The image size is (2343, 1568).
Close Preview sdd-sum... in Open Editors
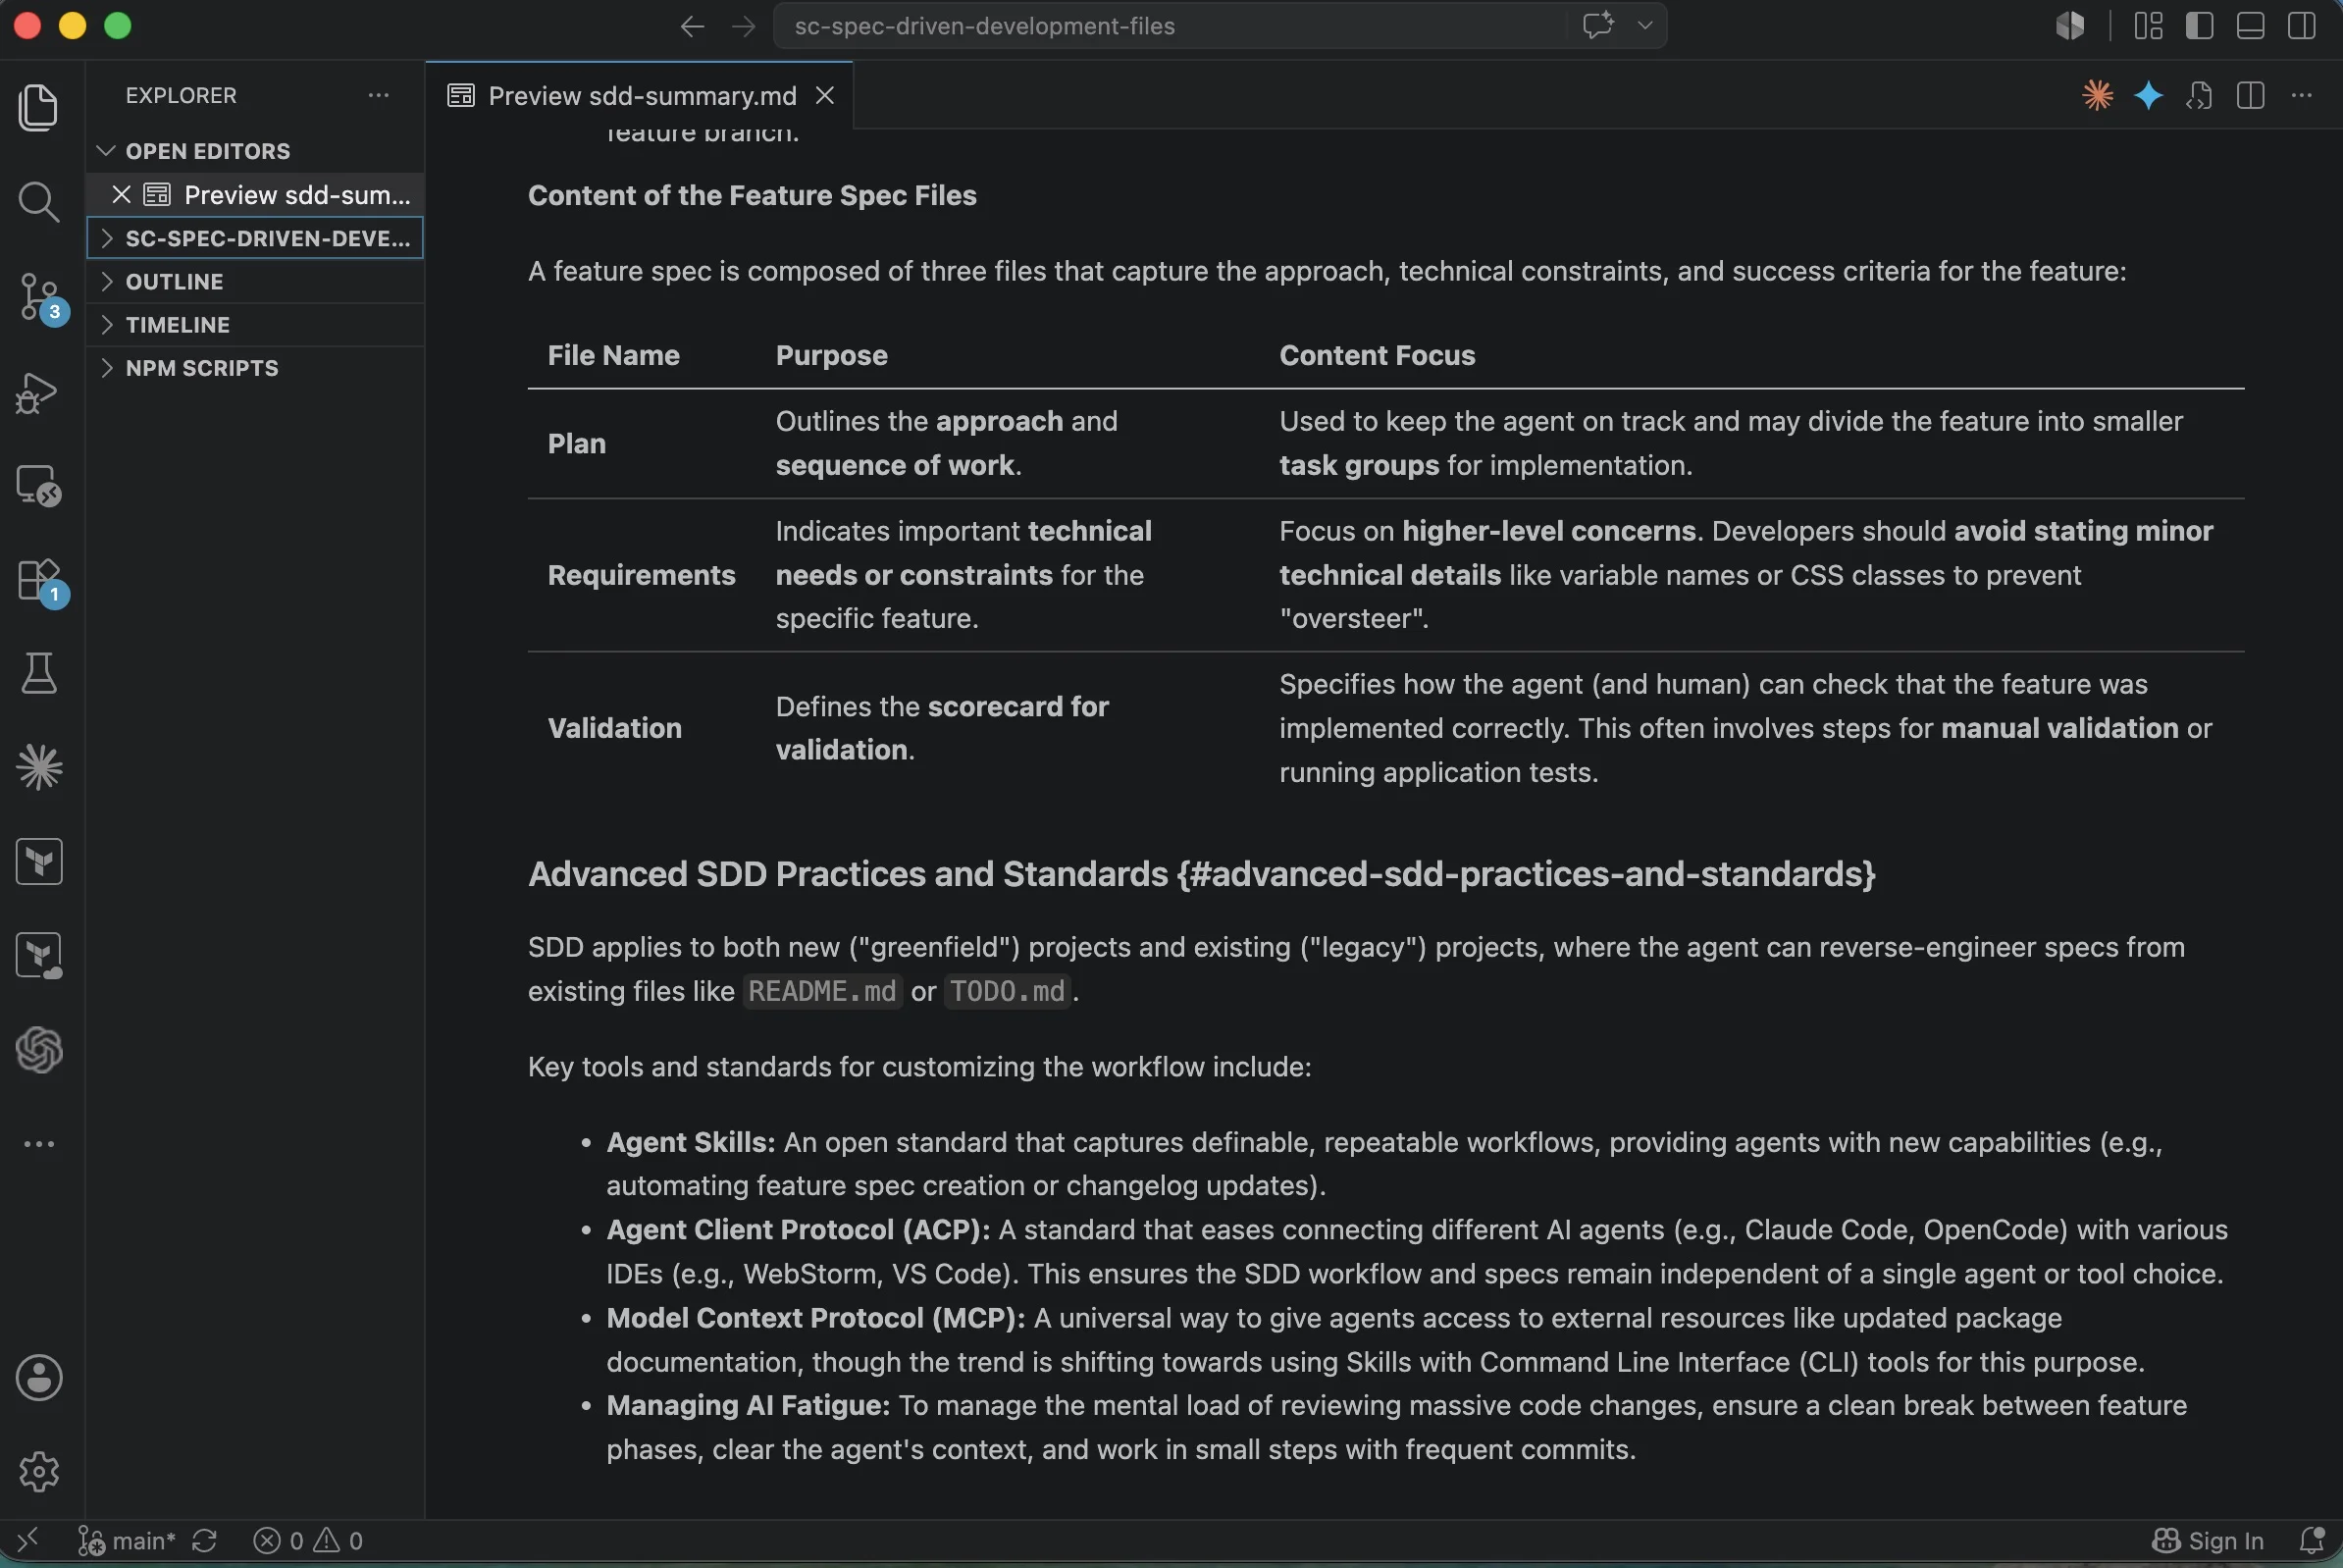click(x=121, y=194)
